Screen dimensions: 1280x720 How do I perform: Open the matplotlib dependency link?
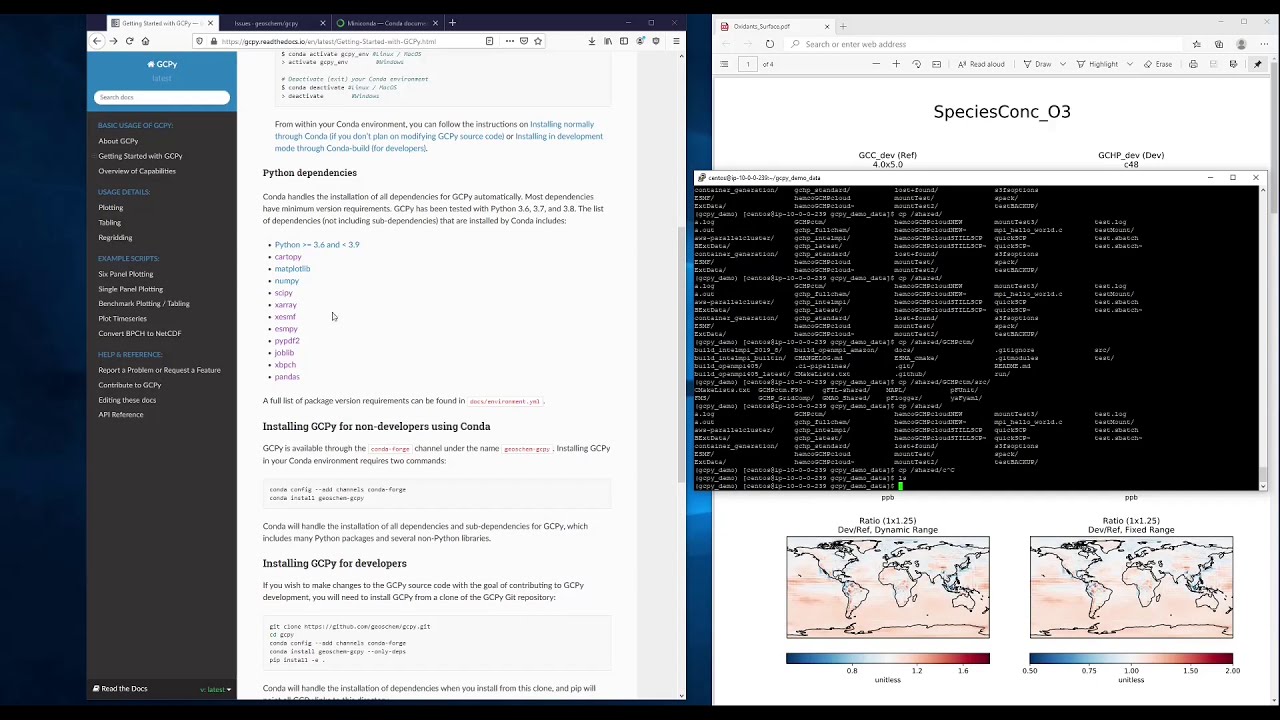click(x=292, y=269)
